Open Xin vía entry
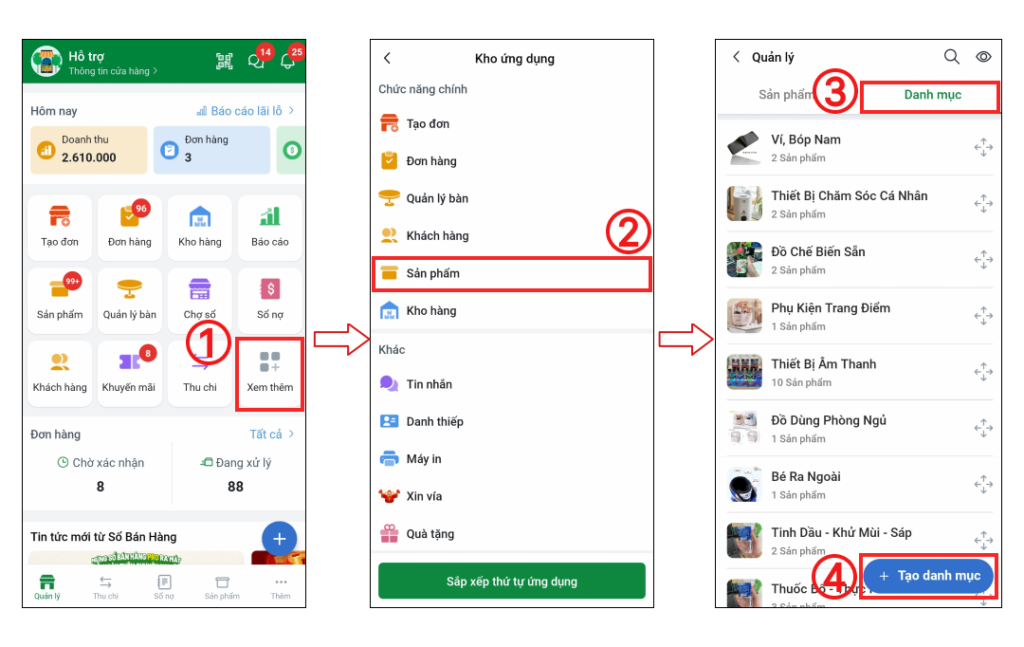 pos(512,496)
